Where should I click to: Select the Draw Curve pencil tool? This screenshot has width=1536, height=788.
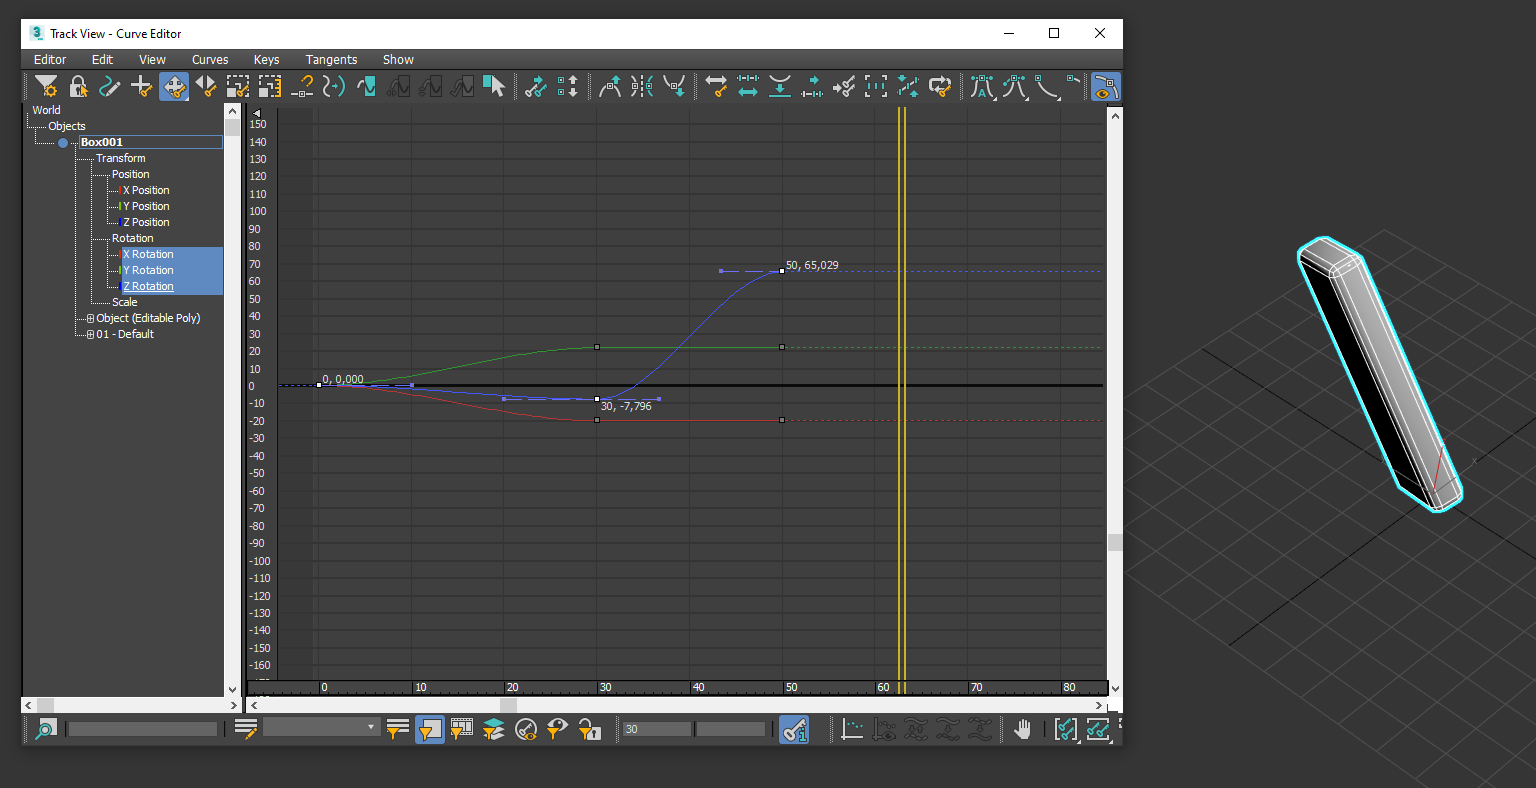click(x=110, y=87)
